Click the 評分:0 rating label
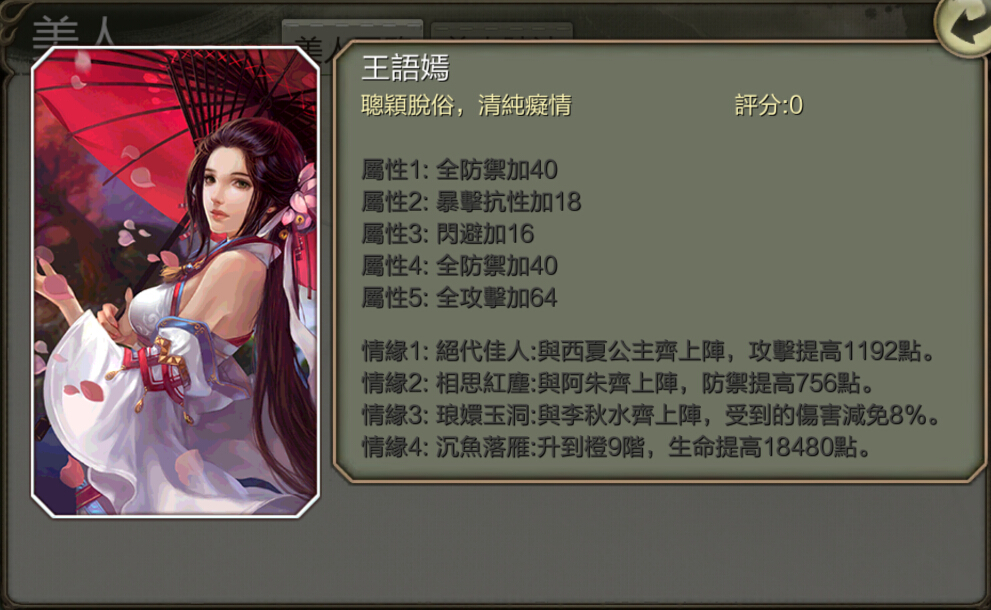Screen dimensions: 991x610 [769, 105]
